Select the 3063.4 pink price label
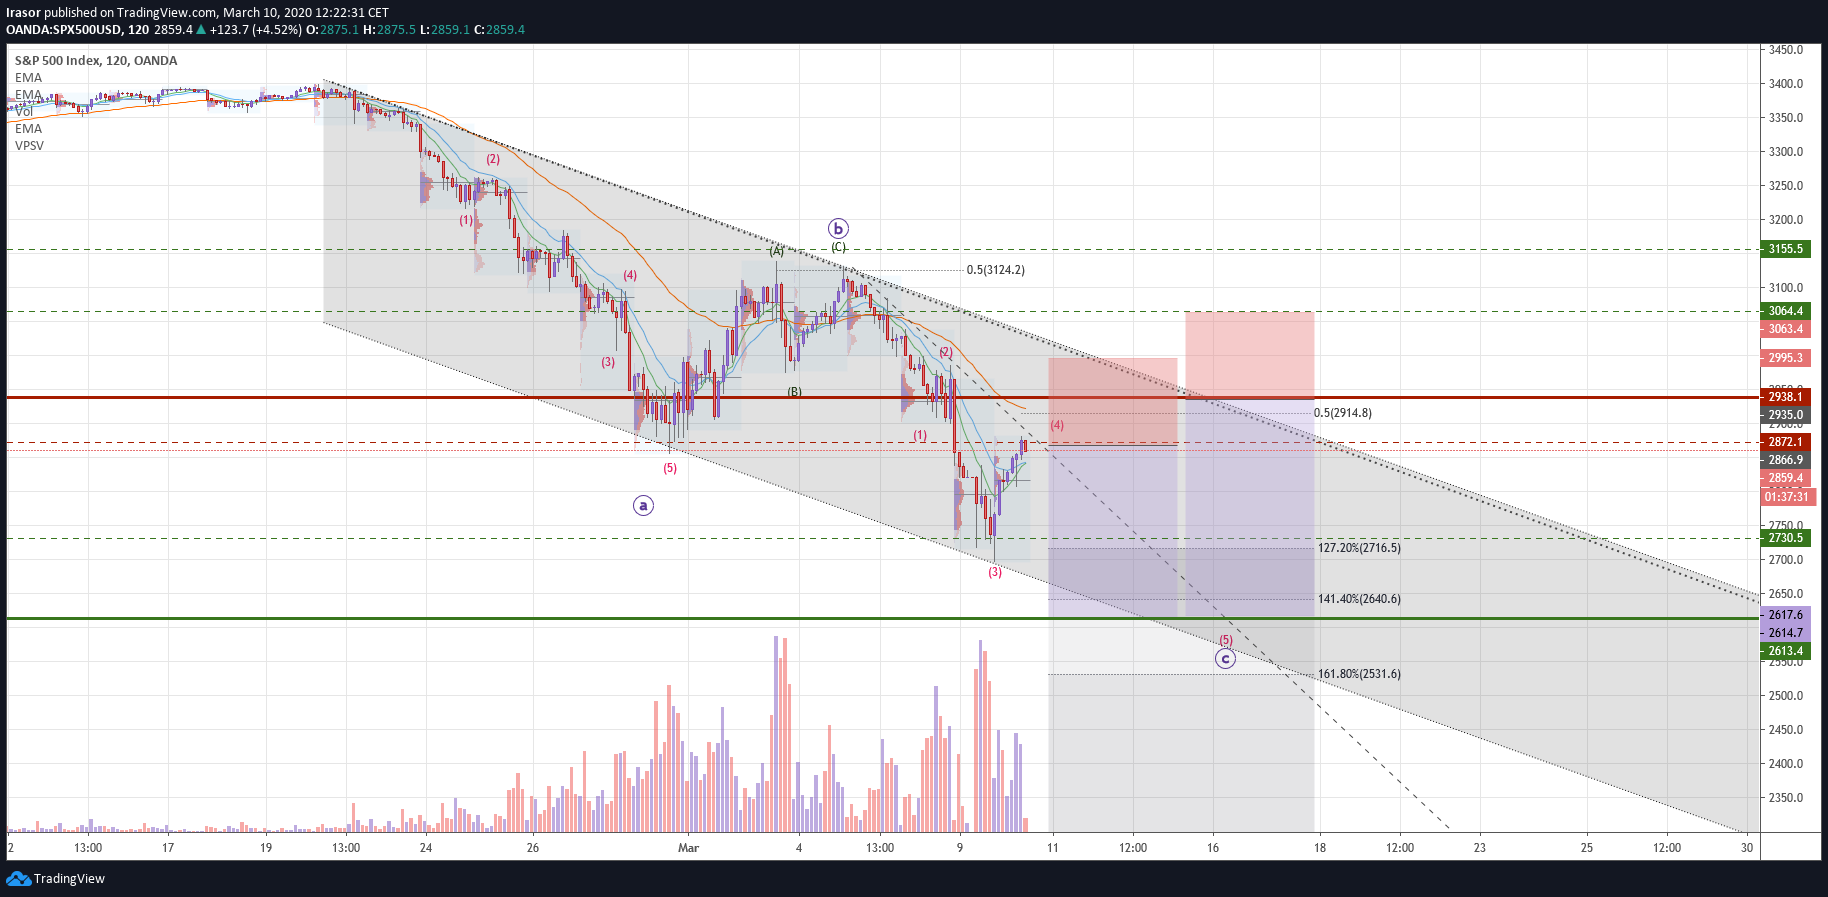 tap(1785, 329)
